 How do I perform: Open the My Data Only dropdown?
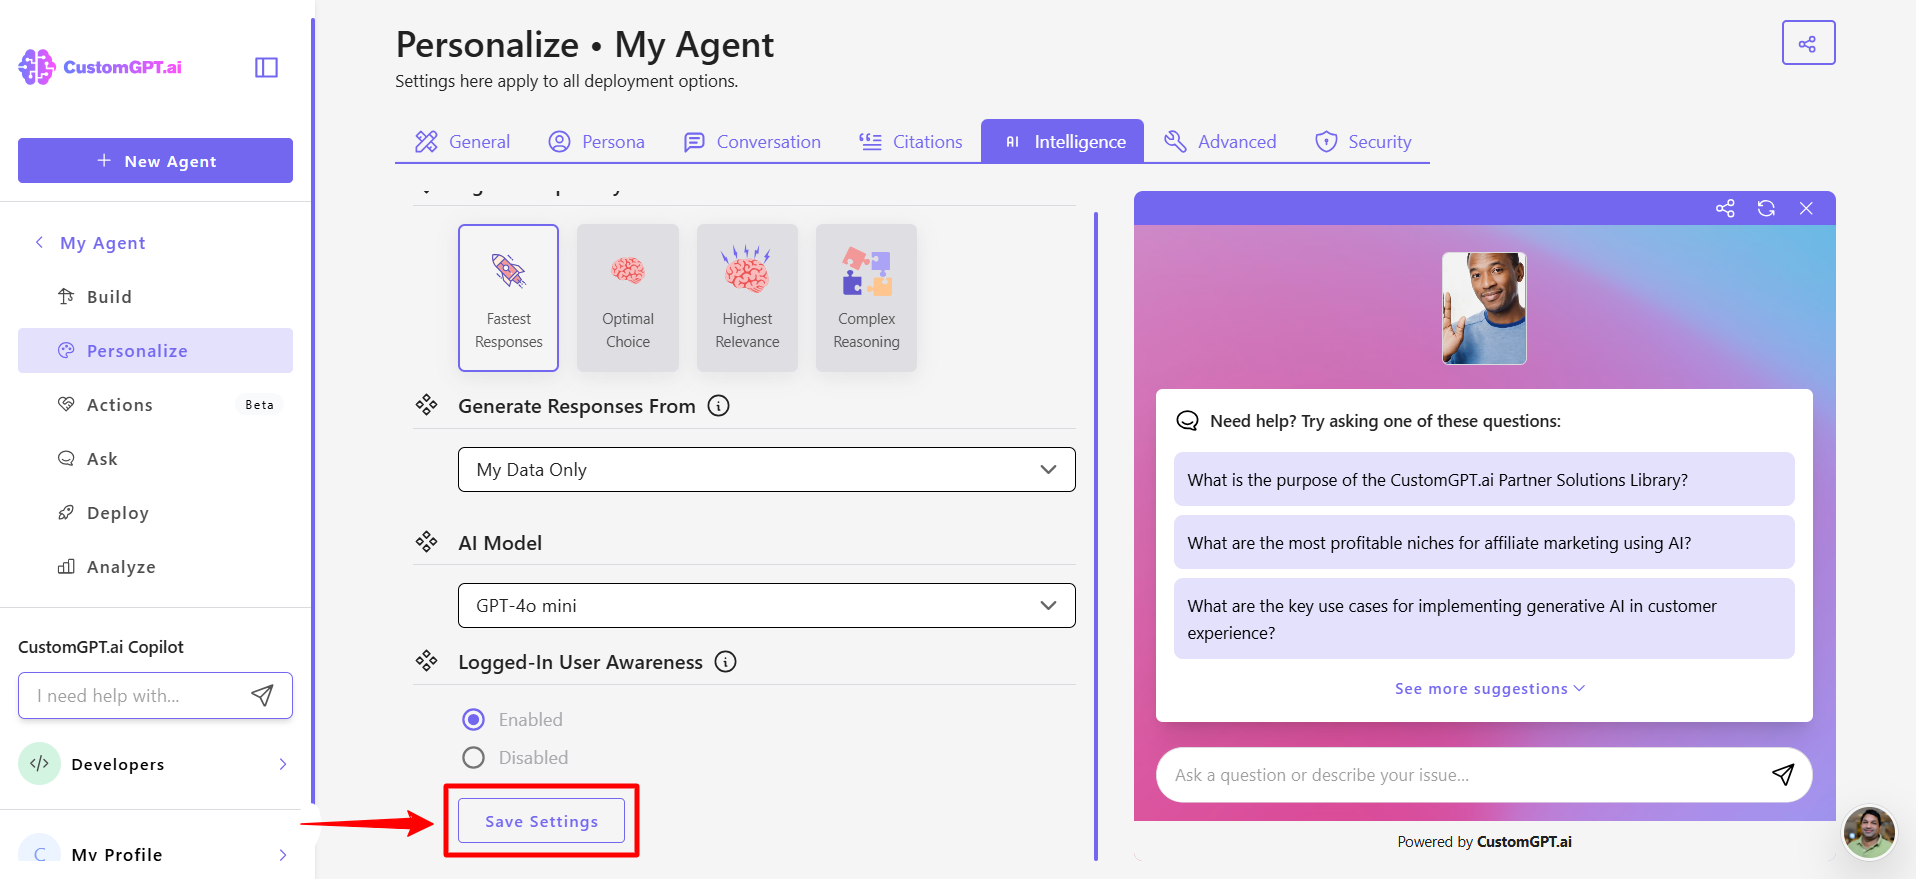coord(766,470)
